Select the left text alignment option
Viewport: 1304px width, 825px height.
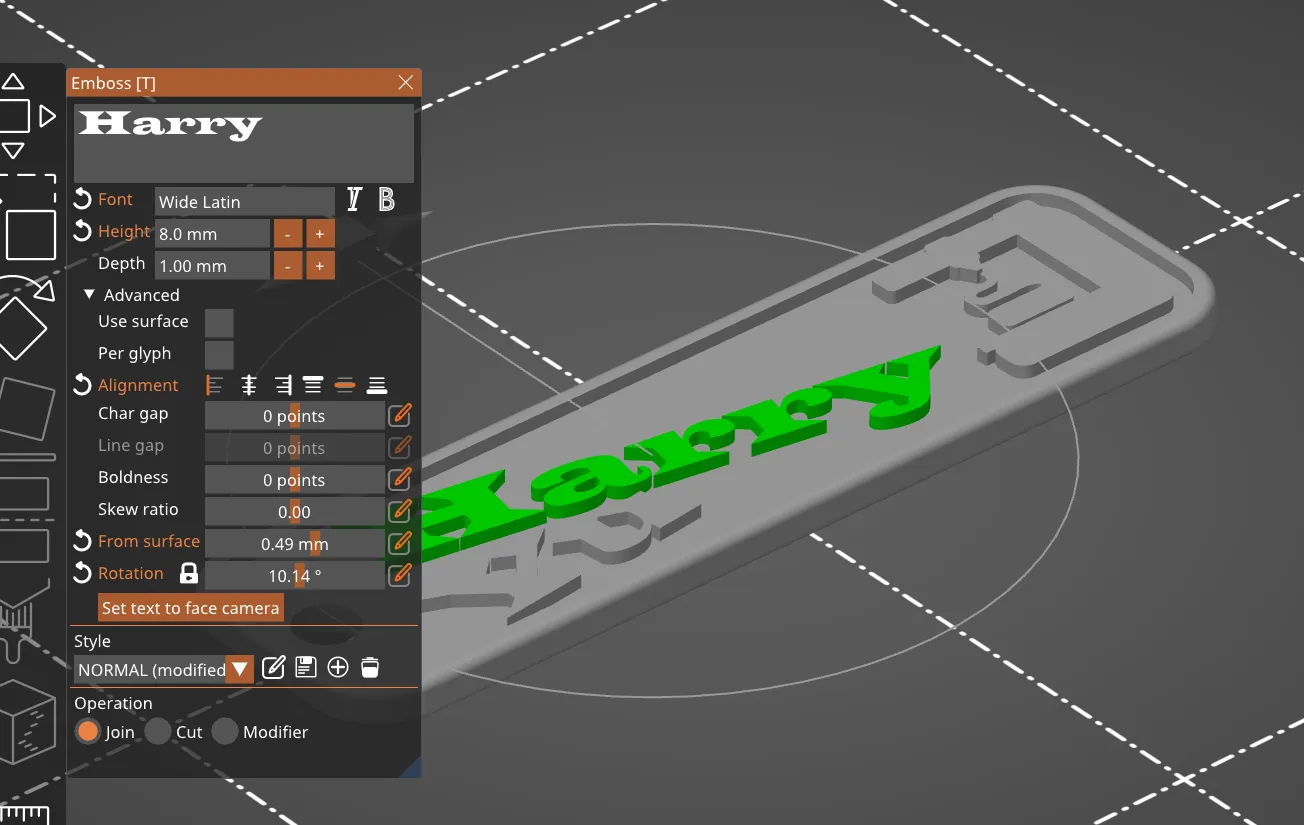tap(215, 384)
